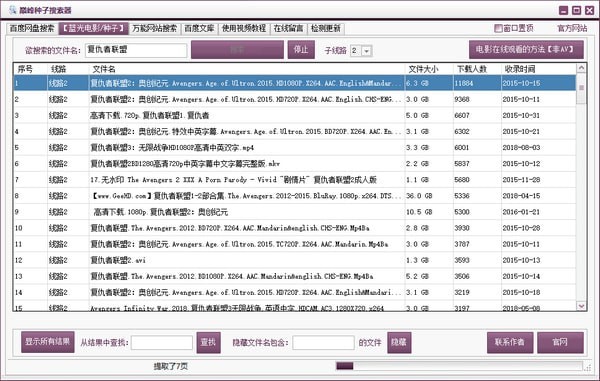Focus the 从结果中查找 input field
The width and height of the screenshot is (600, 381).
tap(162, 342)
